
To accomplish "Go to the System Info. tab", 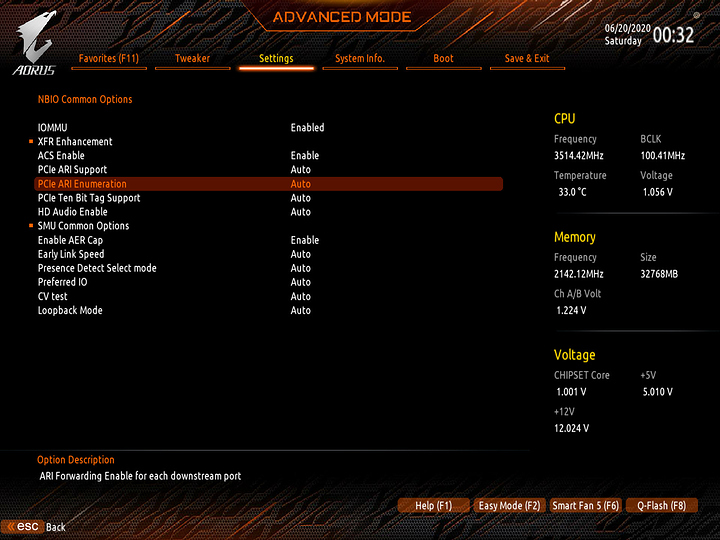I will (x=360, y=59).
